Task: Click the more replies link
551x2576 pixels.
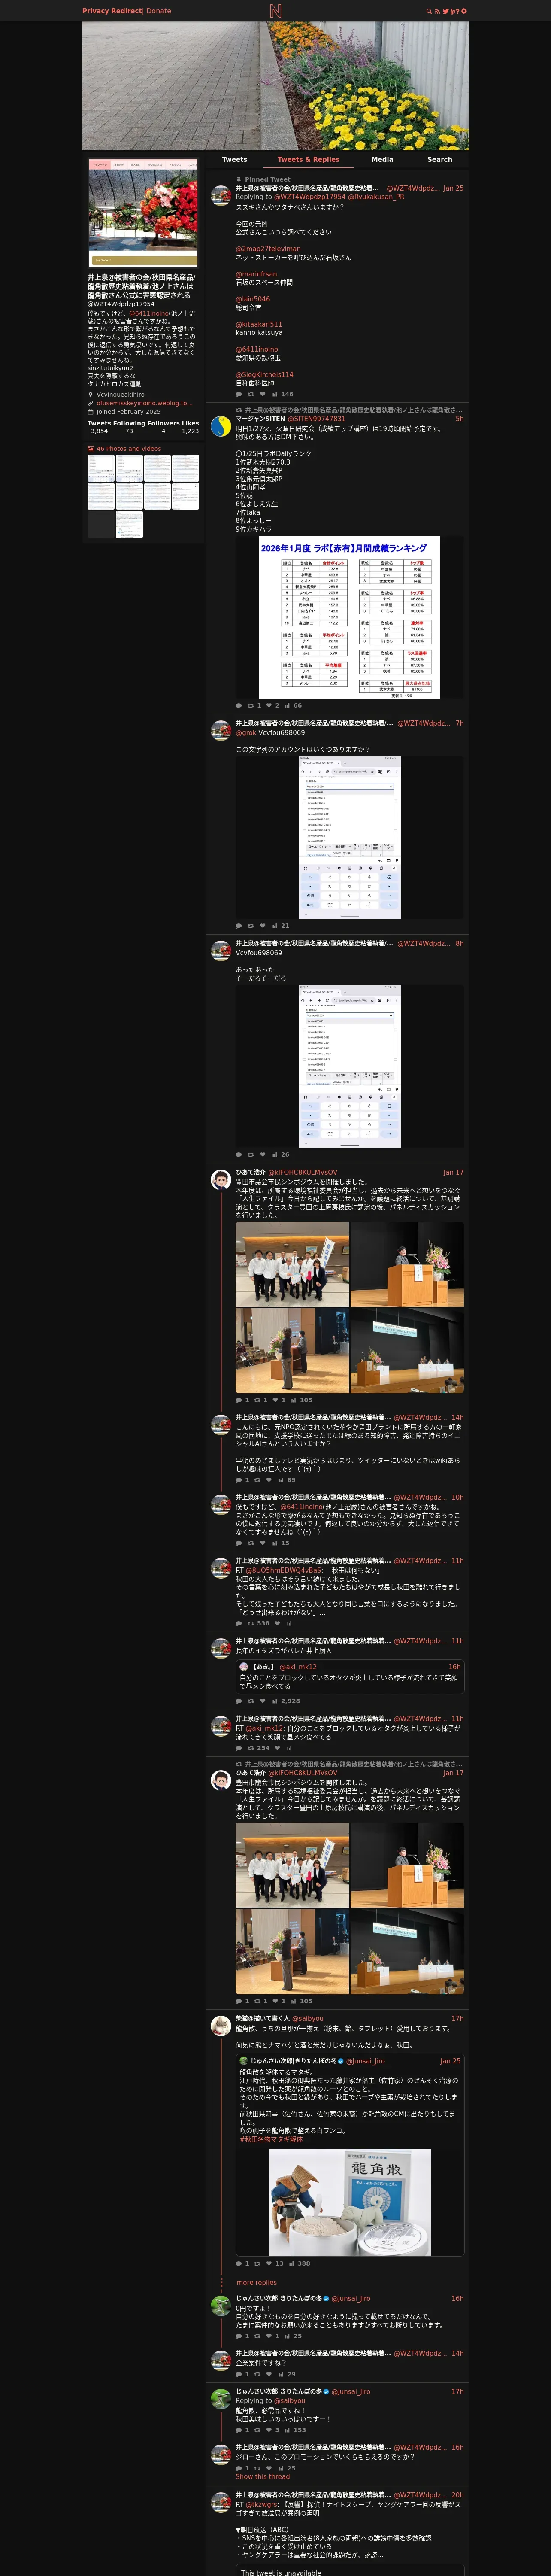Action: point(257,2283)
